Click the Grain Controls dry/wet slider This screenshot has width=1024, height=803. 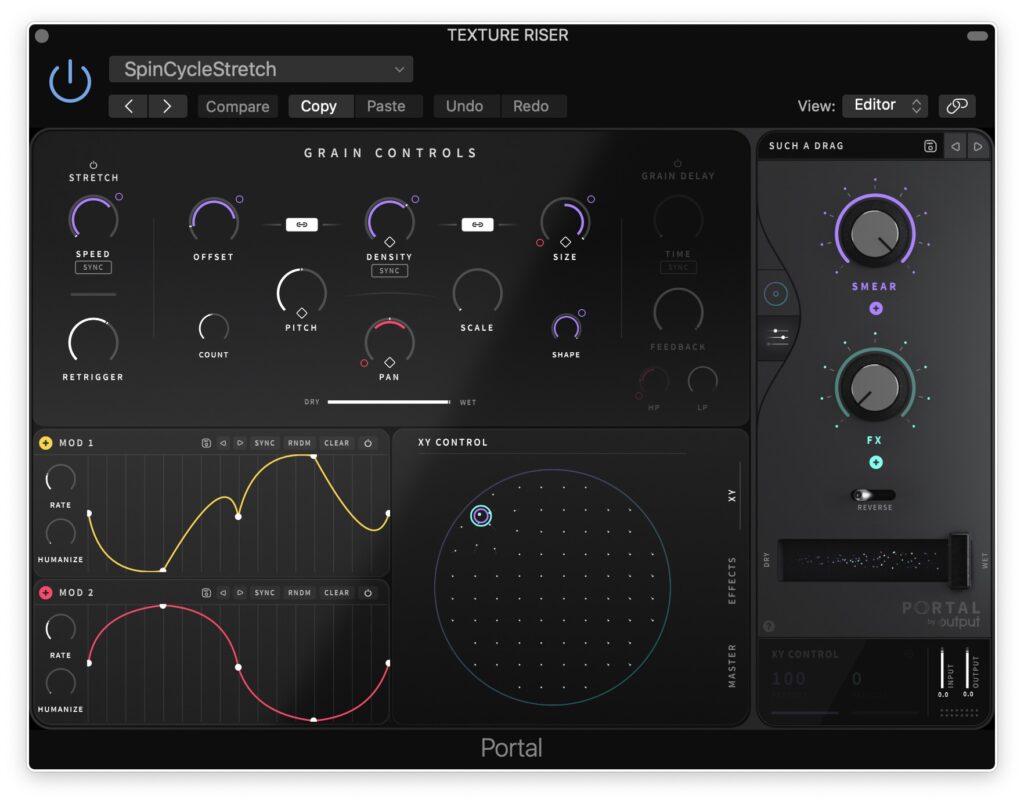(x=389, y=402)
